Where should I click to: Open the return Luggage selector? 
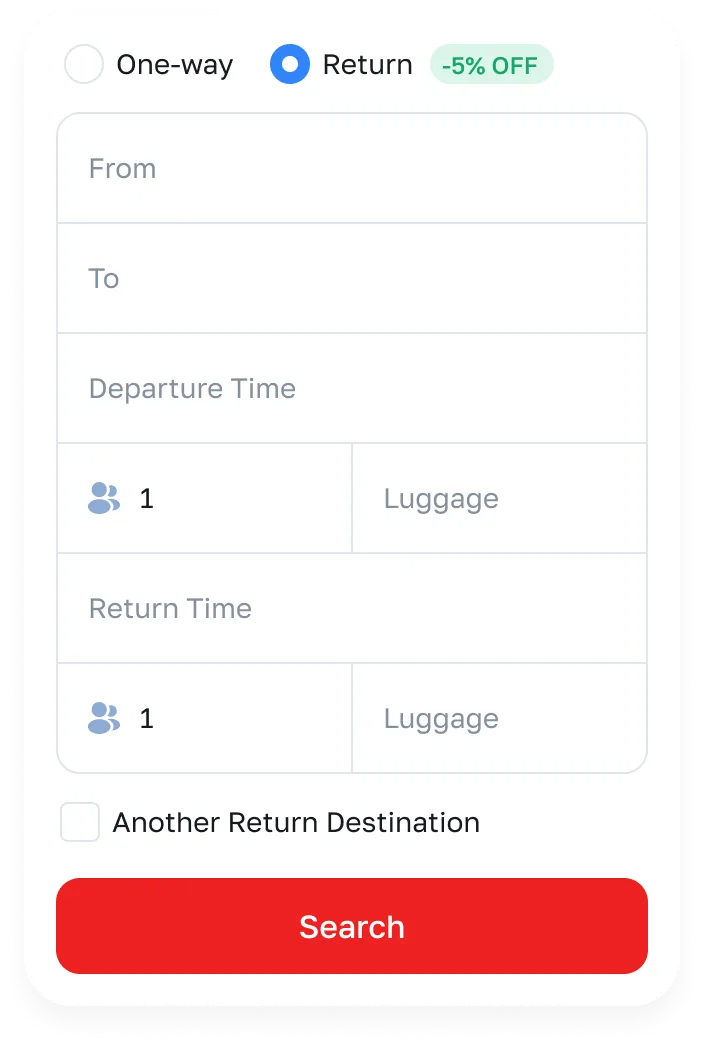click(499, 718)
